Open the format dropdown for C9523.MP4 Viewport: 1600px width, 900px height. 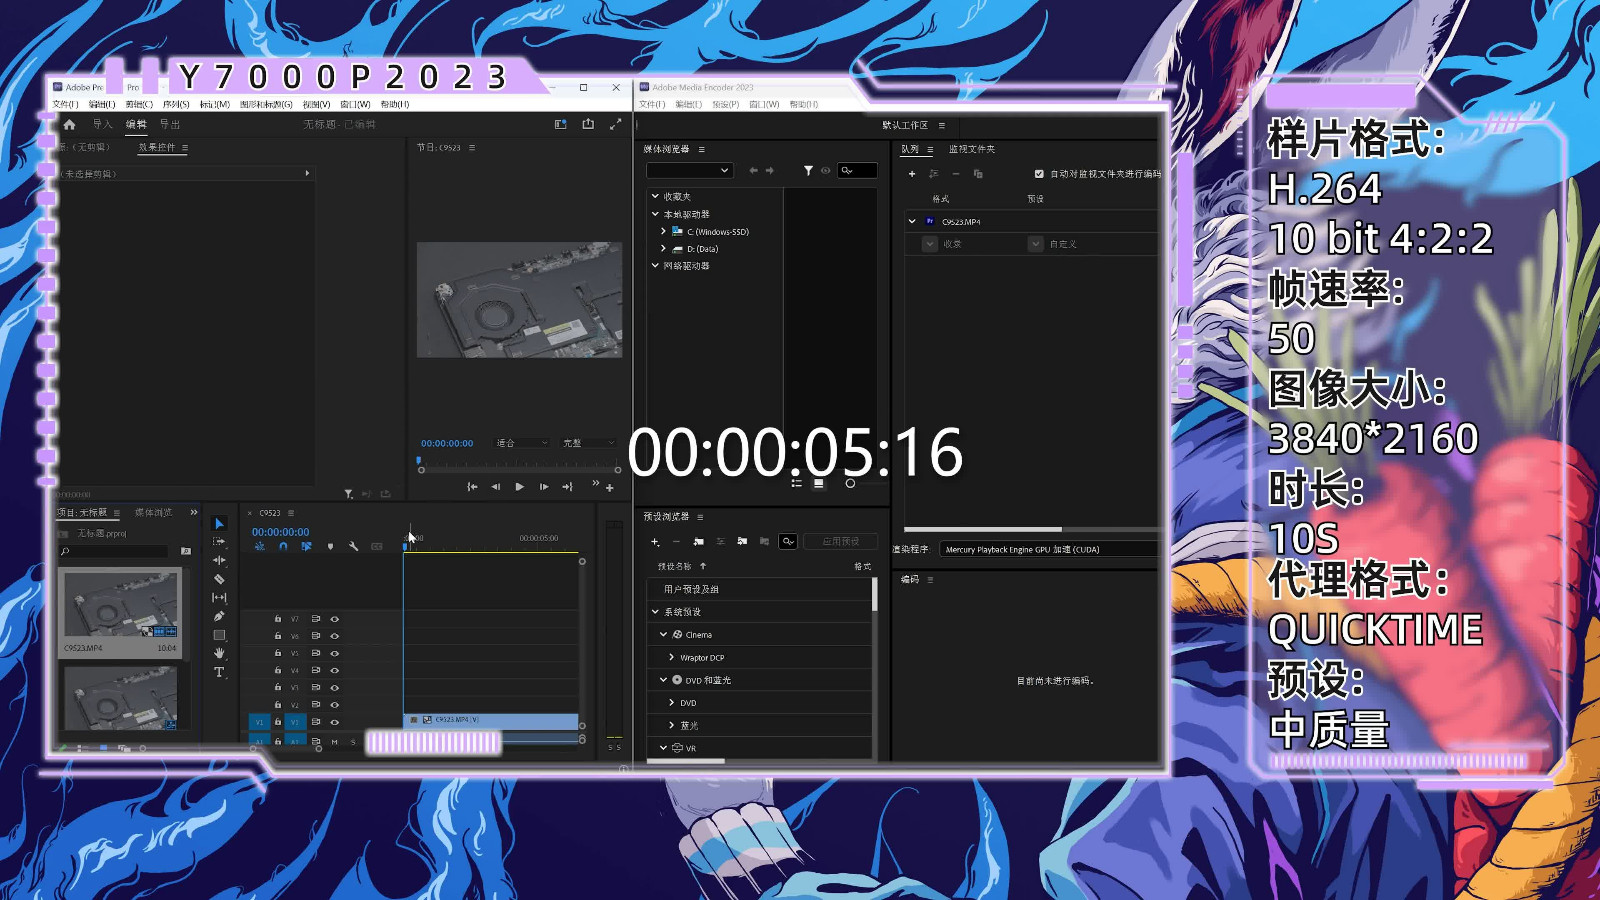(930, 244)
